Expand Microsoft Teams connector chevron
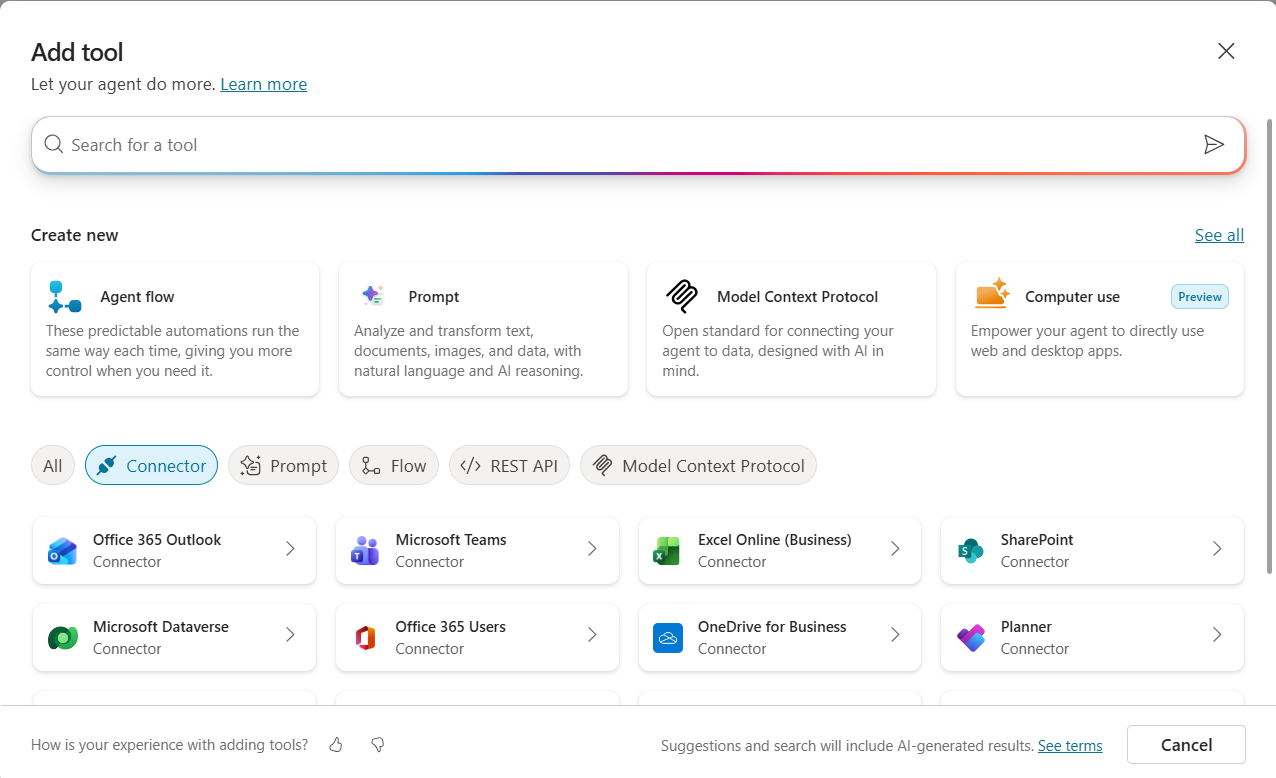The image size is (1276, 778). (592, 548)
